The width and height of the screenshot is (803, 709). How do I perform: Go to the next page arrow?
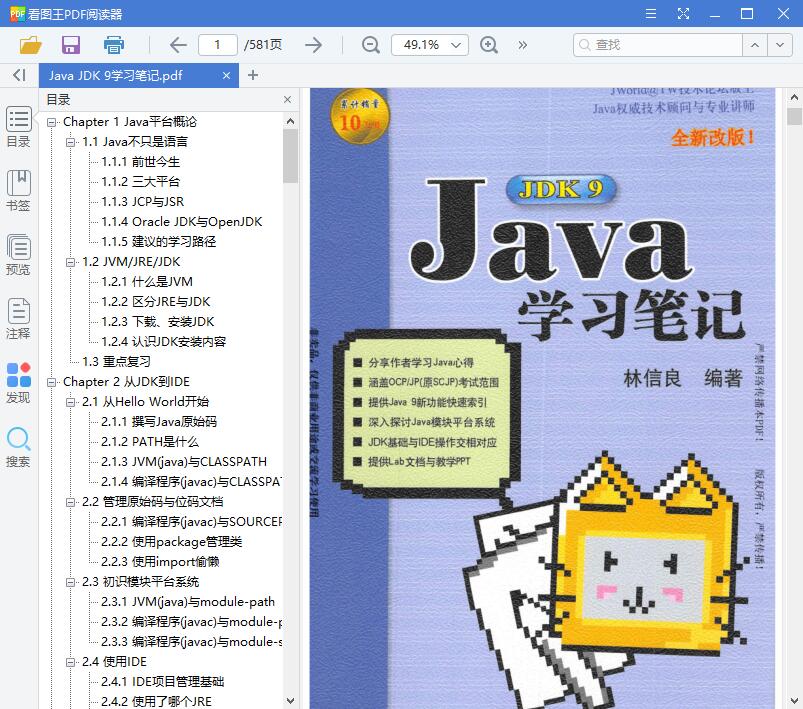[313, 45]
